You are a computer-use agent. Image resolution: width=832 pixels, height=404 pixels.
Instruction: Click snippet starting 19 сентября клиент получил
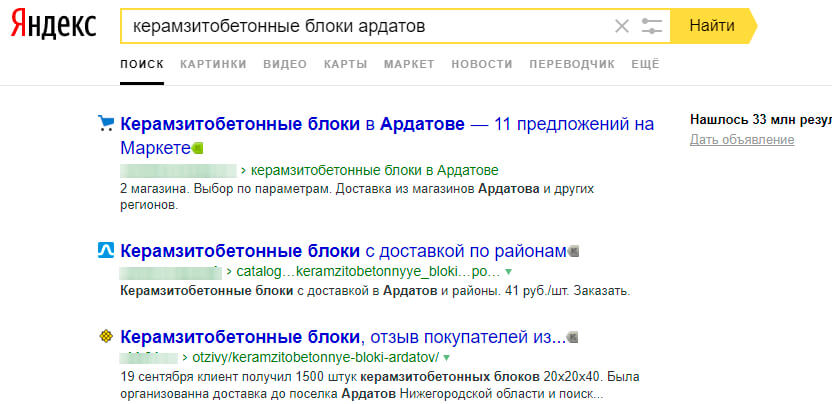380,386
